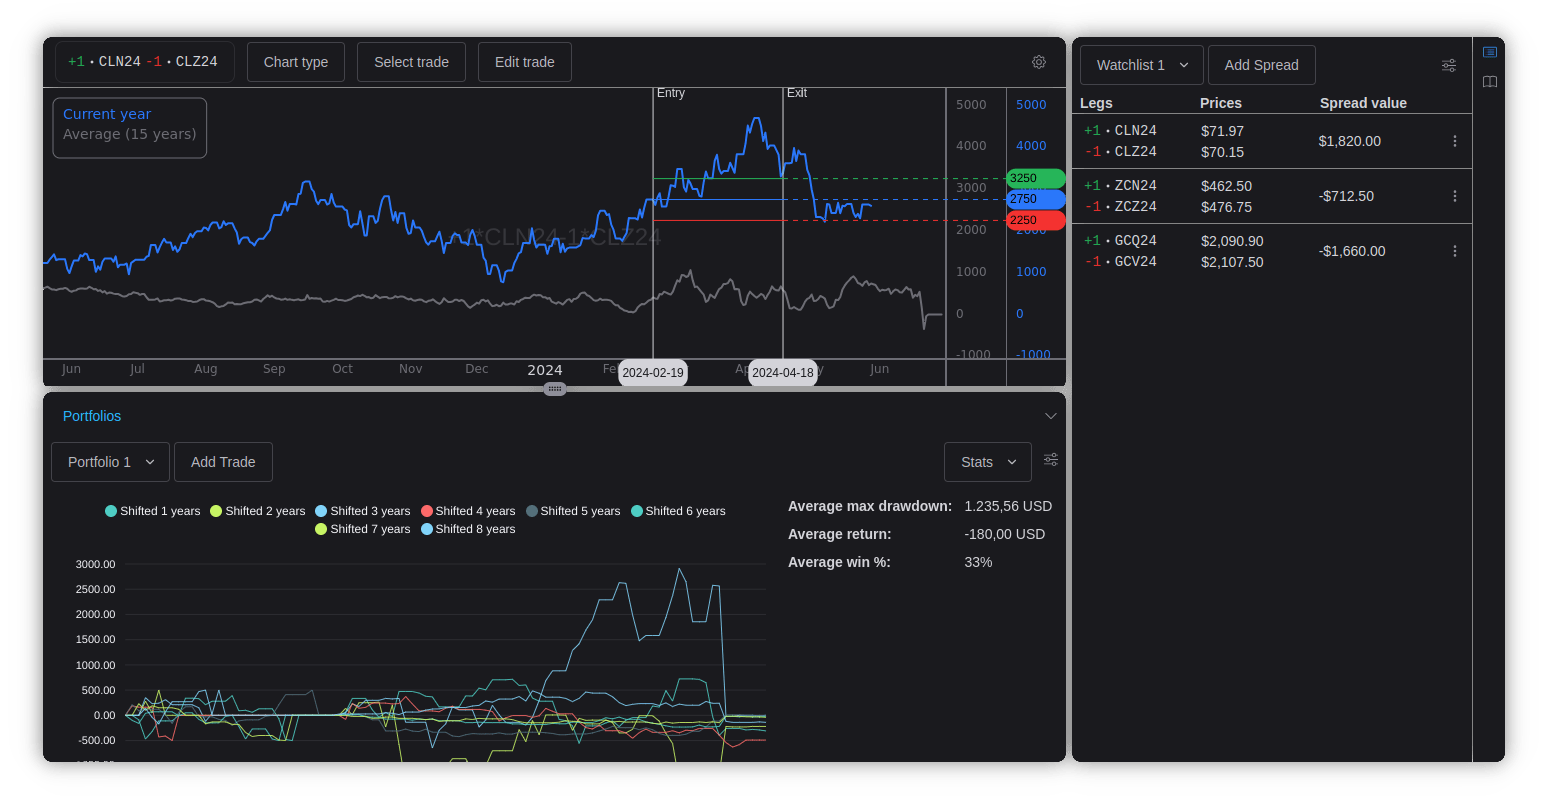Click the Add Spread button
Screen dimensions: 1550x800
[x=1261, y=65]
